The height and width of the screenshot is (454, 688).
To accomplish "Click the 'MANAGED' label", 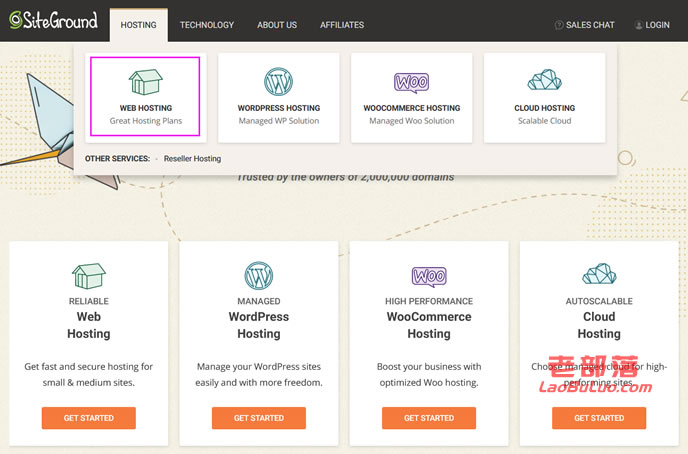I will (258, 301).
